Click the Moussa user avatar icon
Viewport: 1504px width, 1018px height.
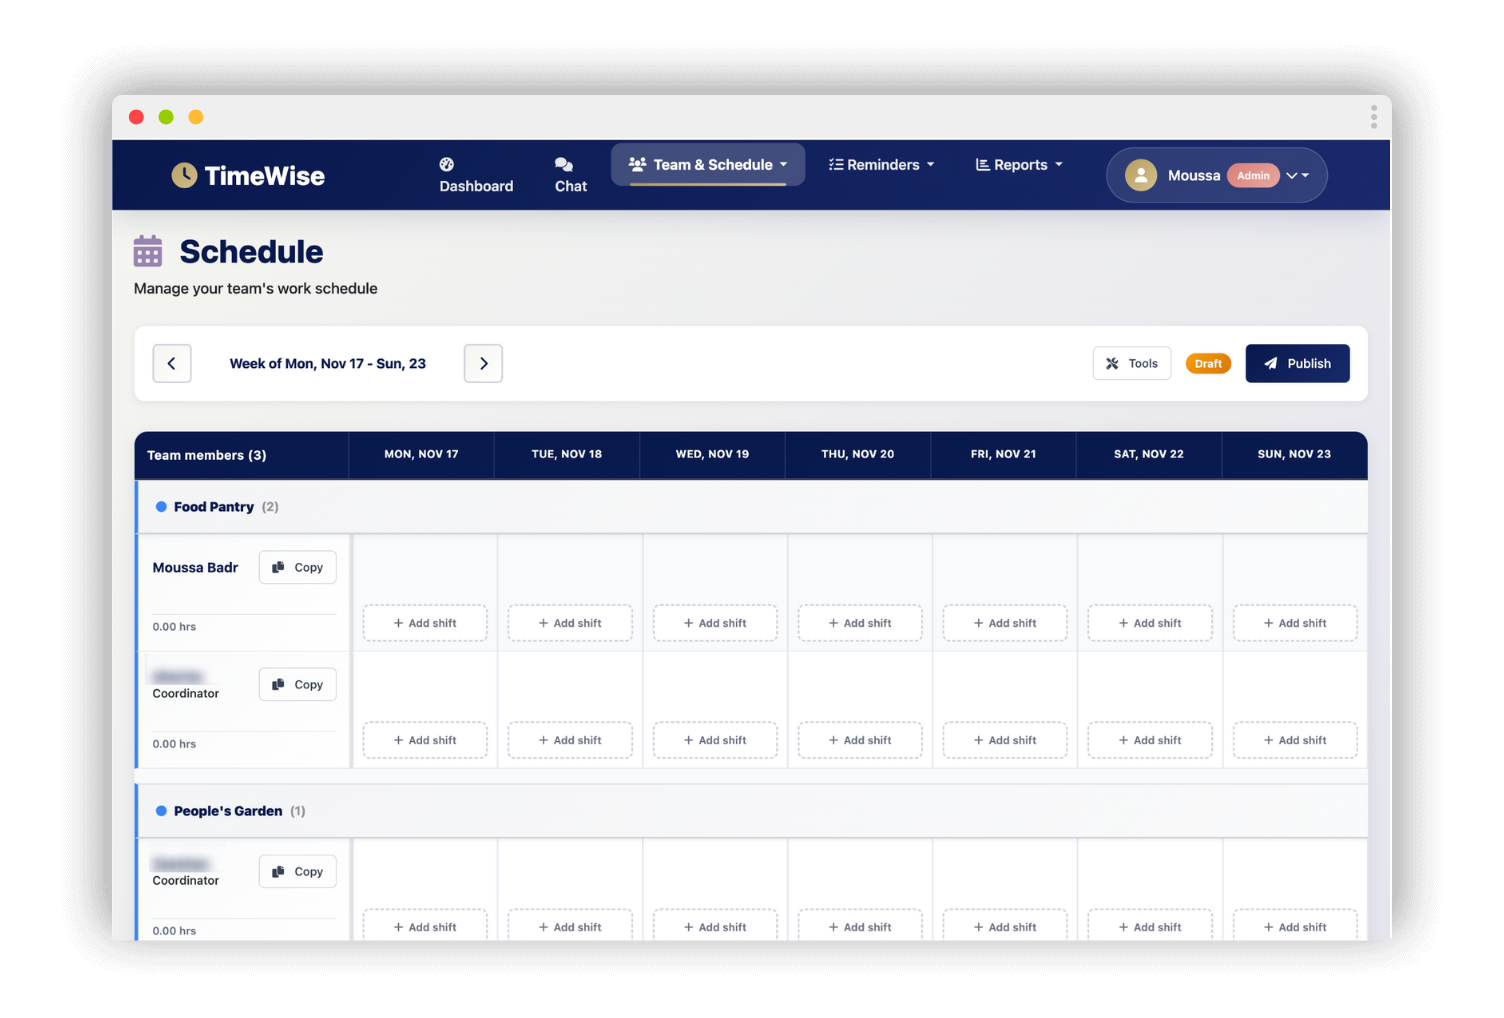[1141, 176]
